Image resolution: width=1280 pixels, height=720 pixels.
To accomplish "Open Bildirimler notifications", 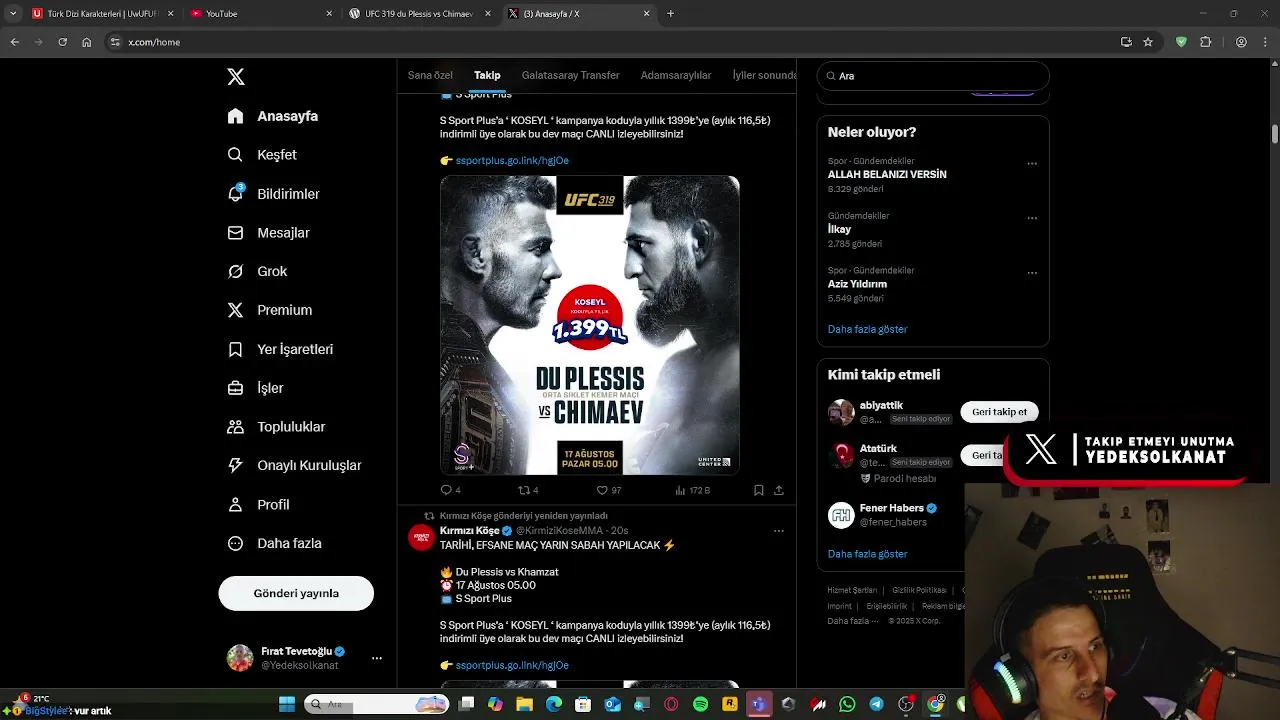I will point(273,194).
